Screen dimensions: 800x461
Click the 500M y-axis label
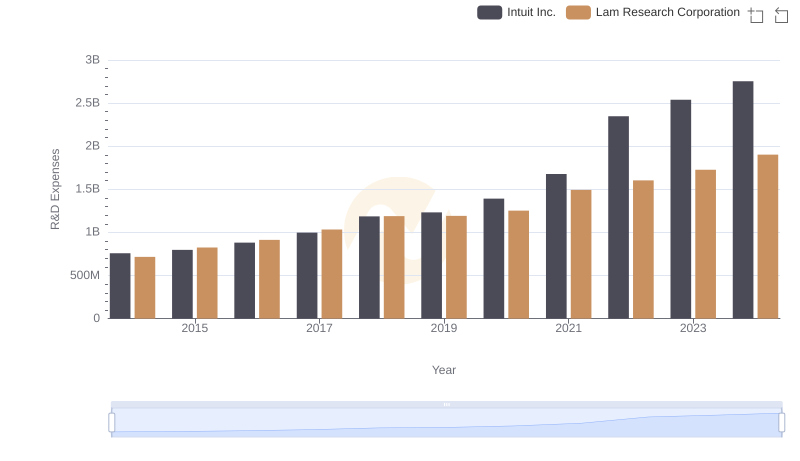point(85,275)
